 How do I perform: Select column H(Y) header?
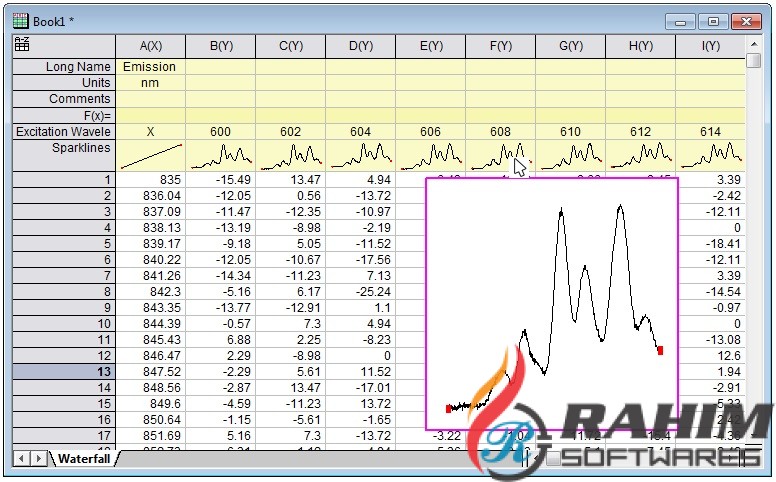[x=640, y=46]
